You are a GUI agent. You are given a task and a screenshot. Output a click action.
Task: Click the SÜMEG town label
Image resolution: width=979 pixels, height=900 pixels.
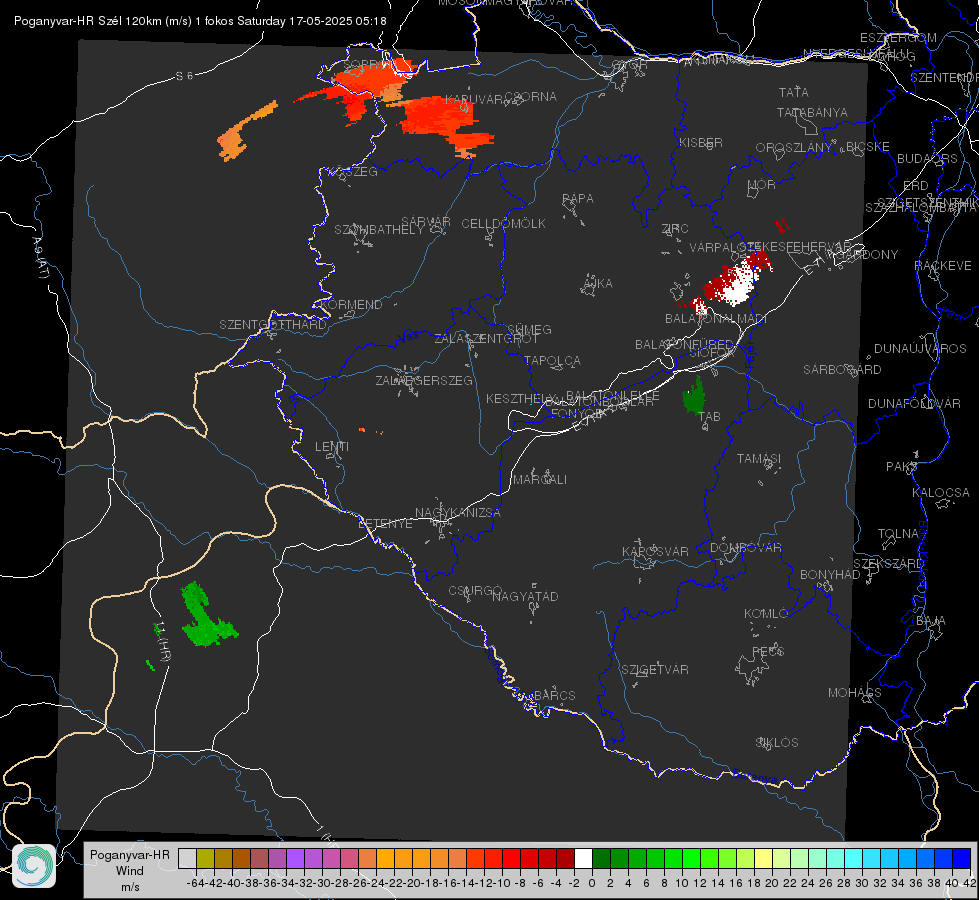[529, 329]
